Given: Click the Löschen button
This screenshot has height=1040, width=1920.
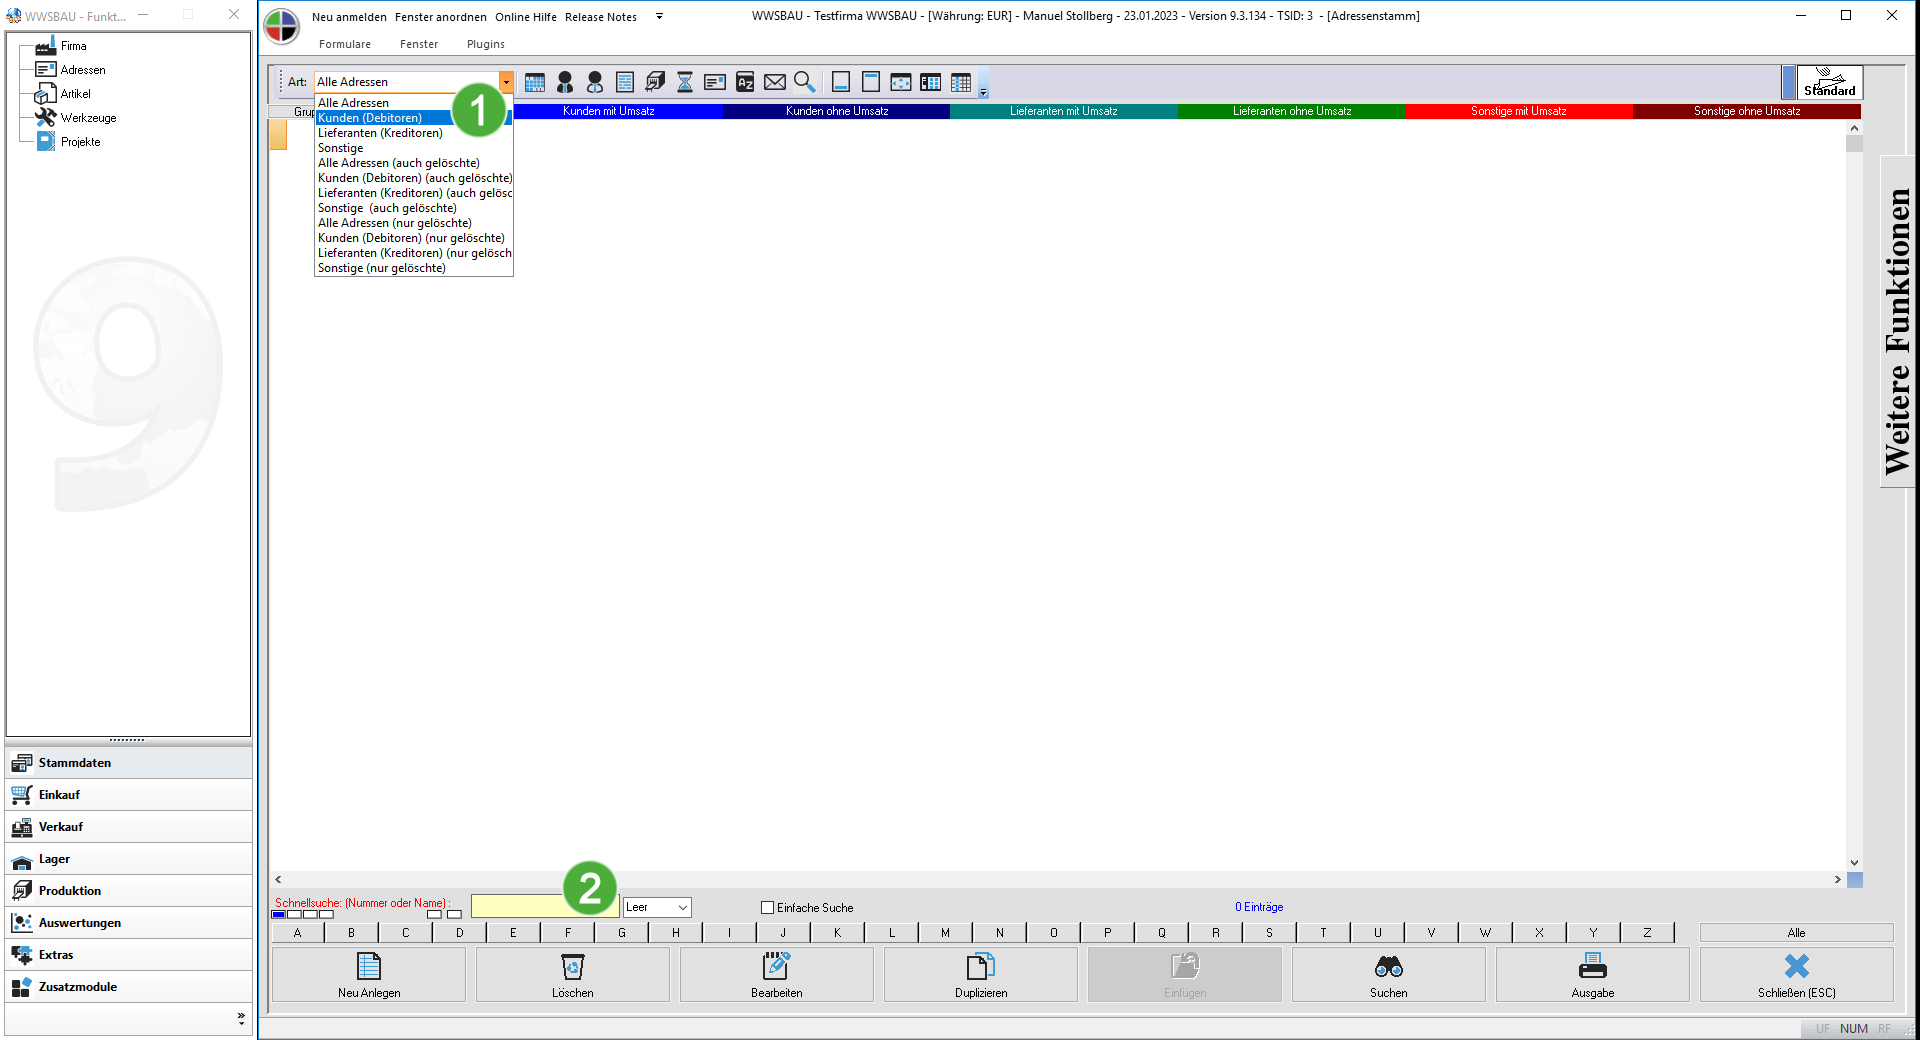Looking at the screenshot, I should 573,975.
